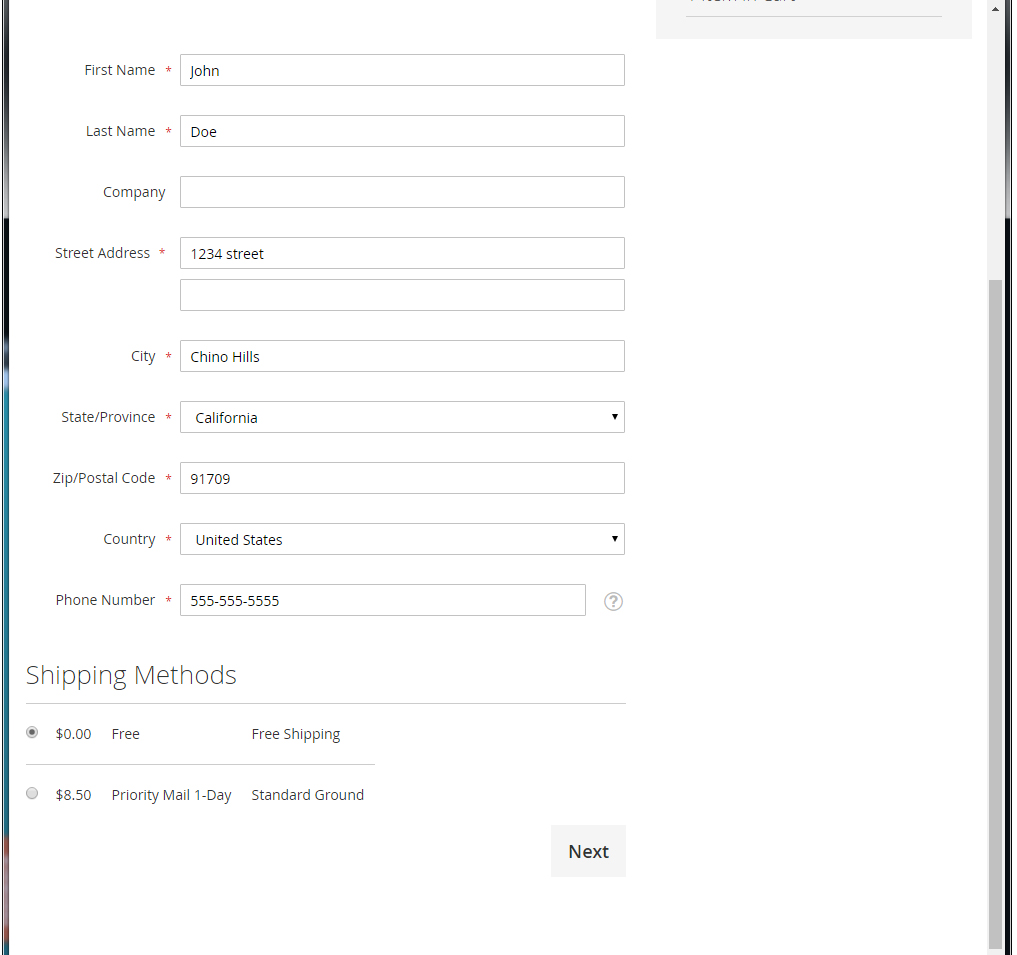Click the First Name field
Image resolution: width=1017 pixels, height=955 pixels.
(x=400, y=70)
